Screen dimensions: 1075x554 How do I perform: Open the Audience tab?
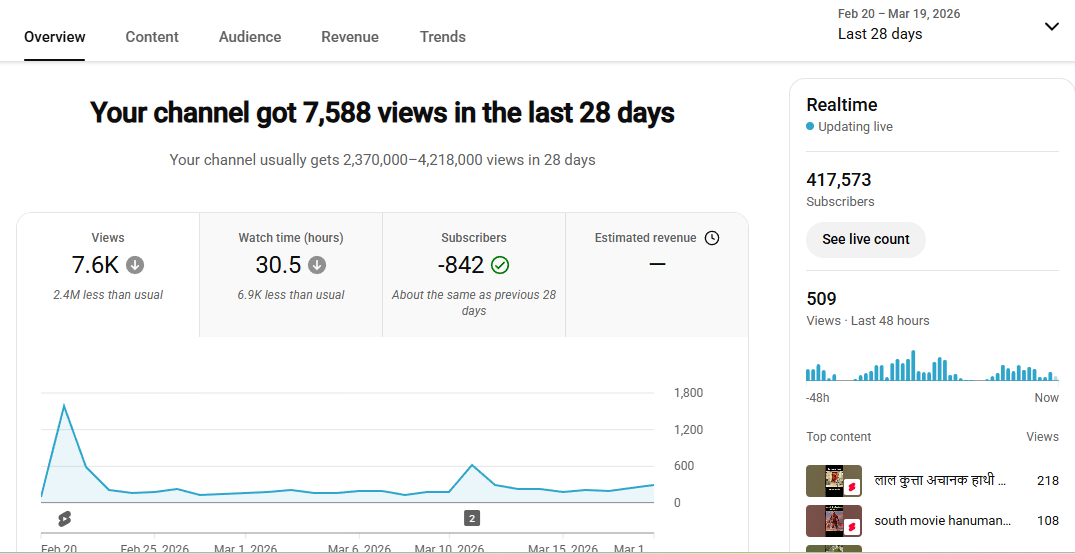[250, 37]
